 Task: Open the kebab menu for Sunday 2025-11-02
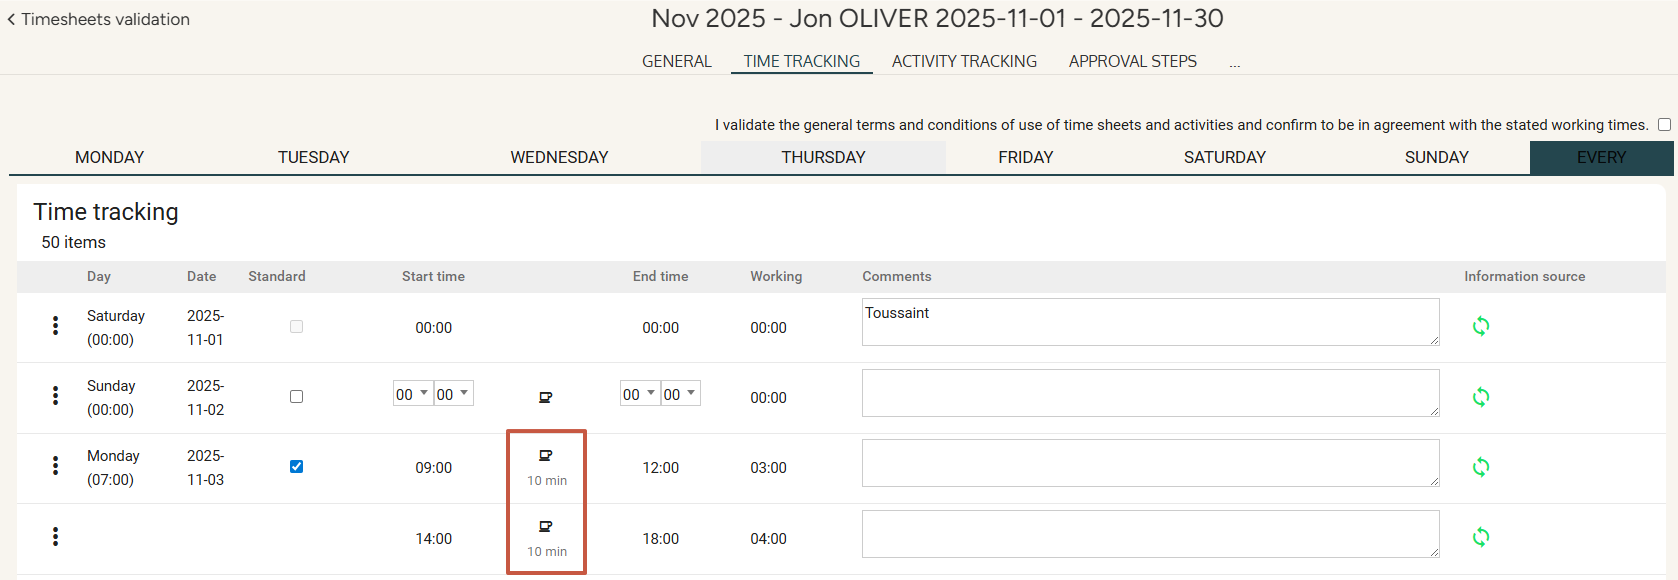pos(55,396)
